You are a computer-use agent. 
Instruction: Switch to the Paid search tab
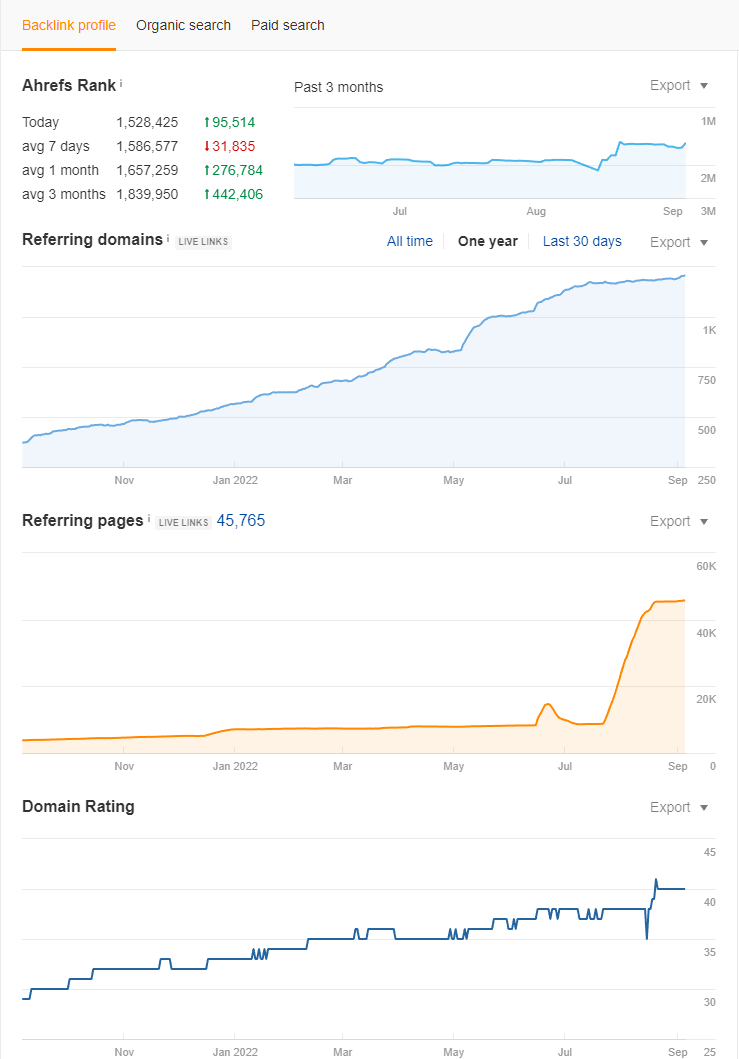click(x=288, y=25)
